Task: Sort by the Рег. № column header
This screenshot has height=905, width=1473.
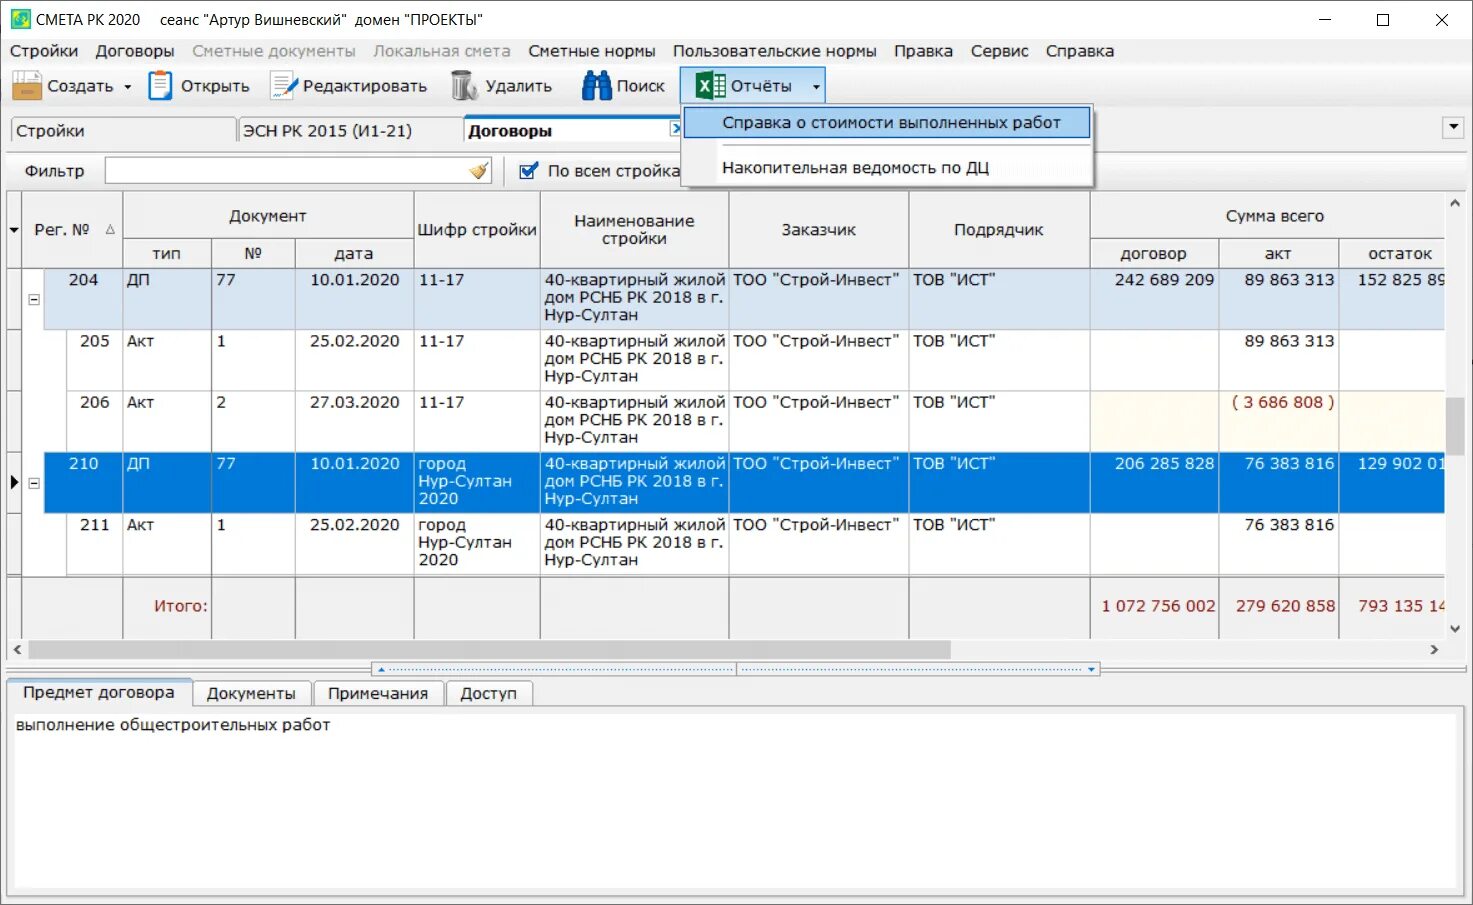Action: tap(72, 230)
